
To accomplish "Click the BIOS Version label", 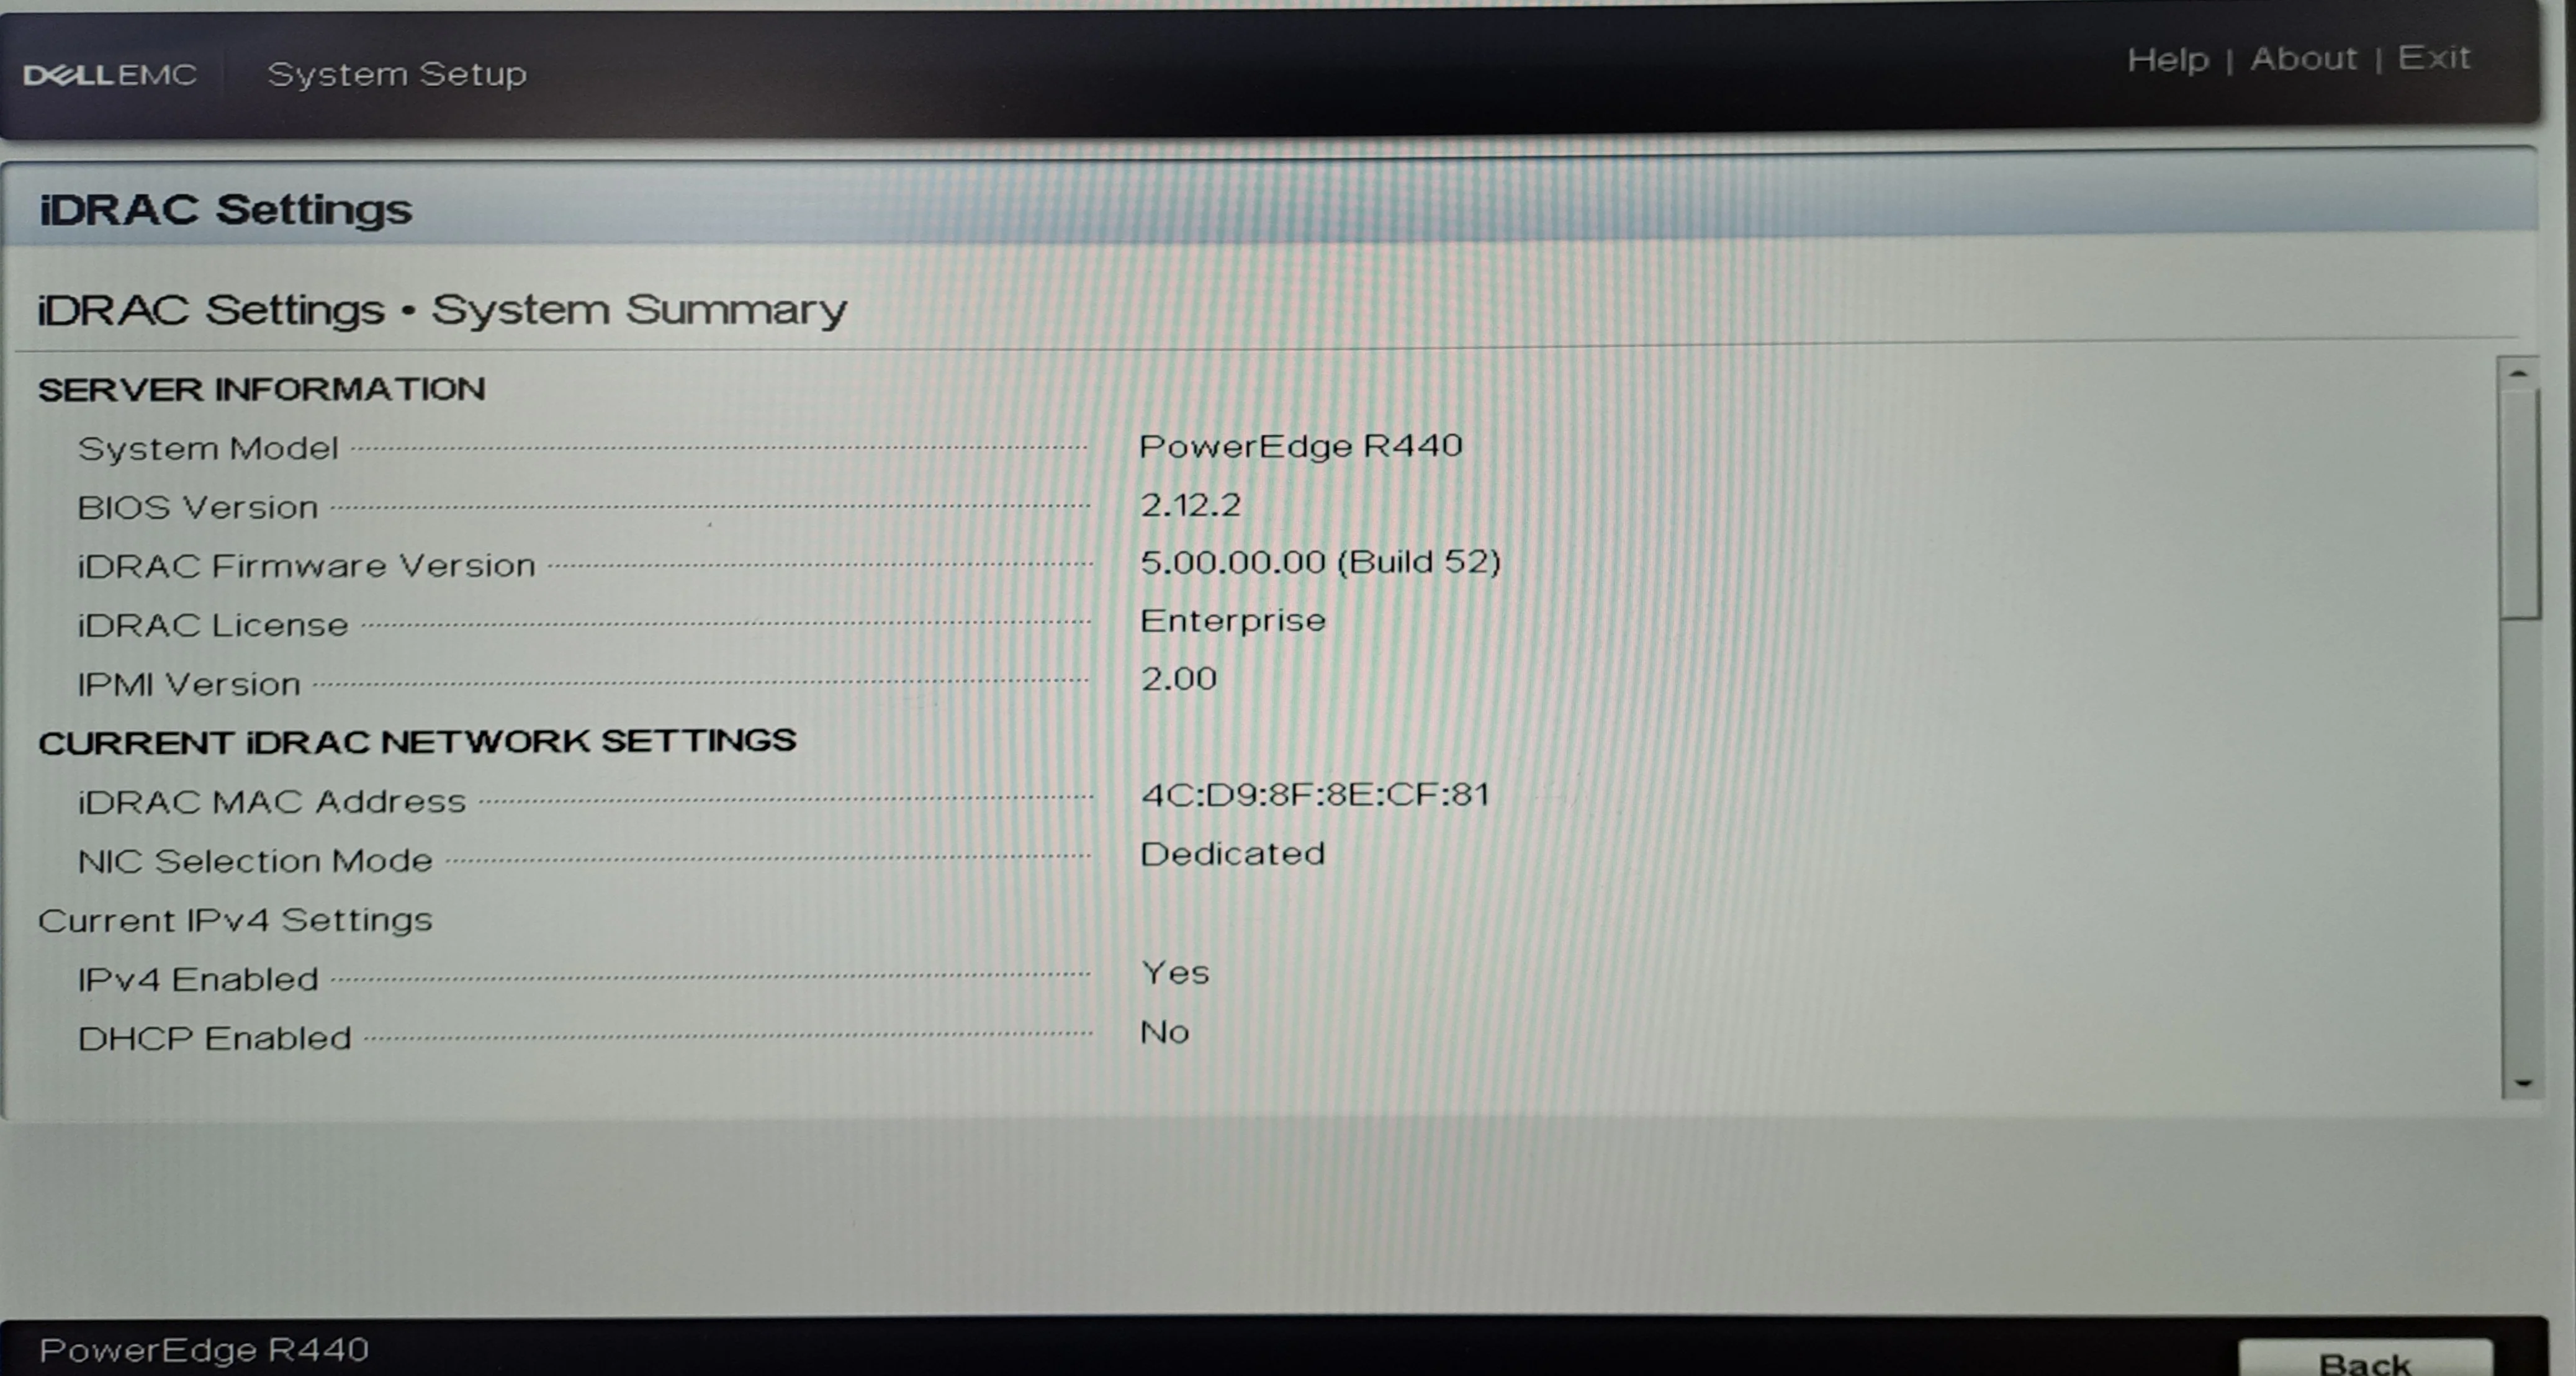I will tap(198, 508).
